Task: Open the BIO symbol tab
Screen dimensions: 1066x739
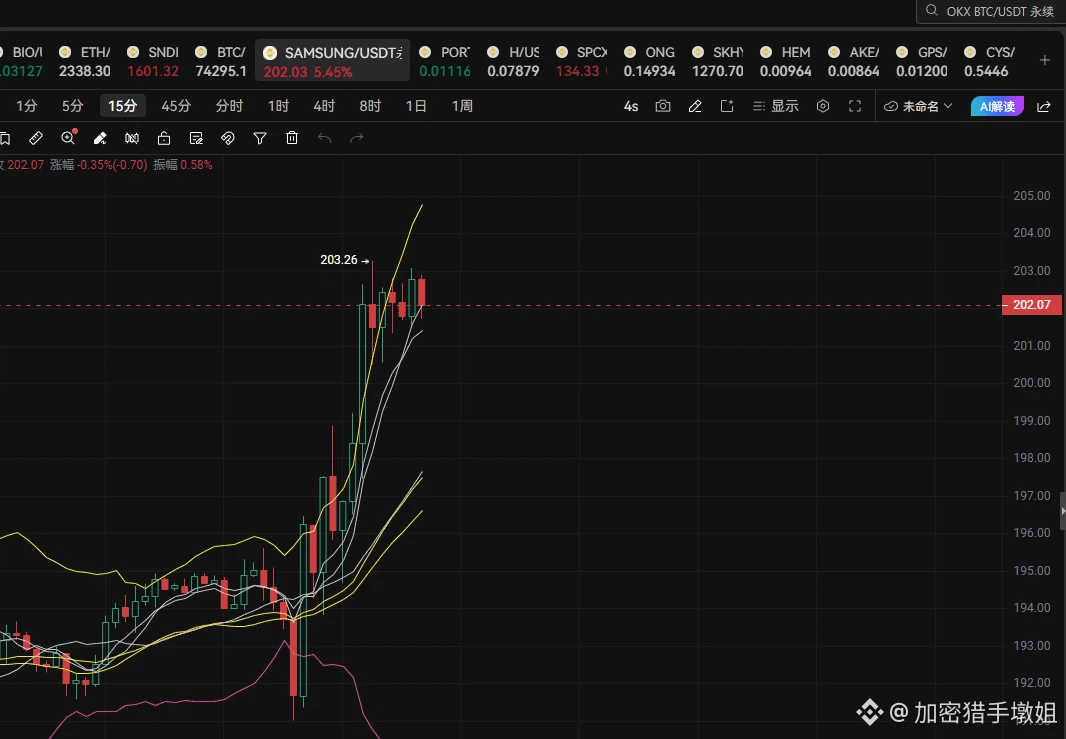Action: [21, 61]
